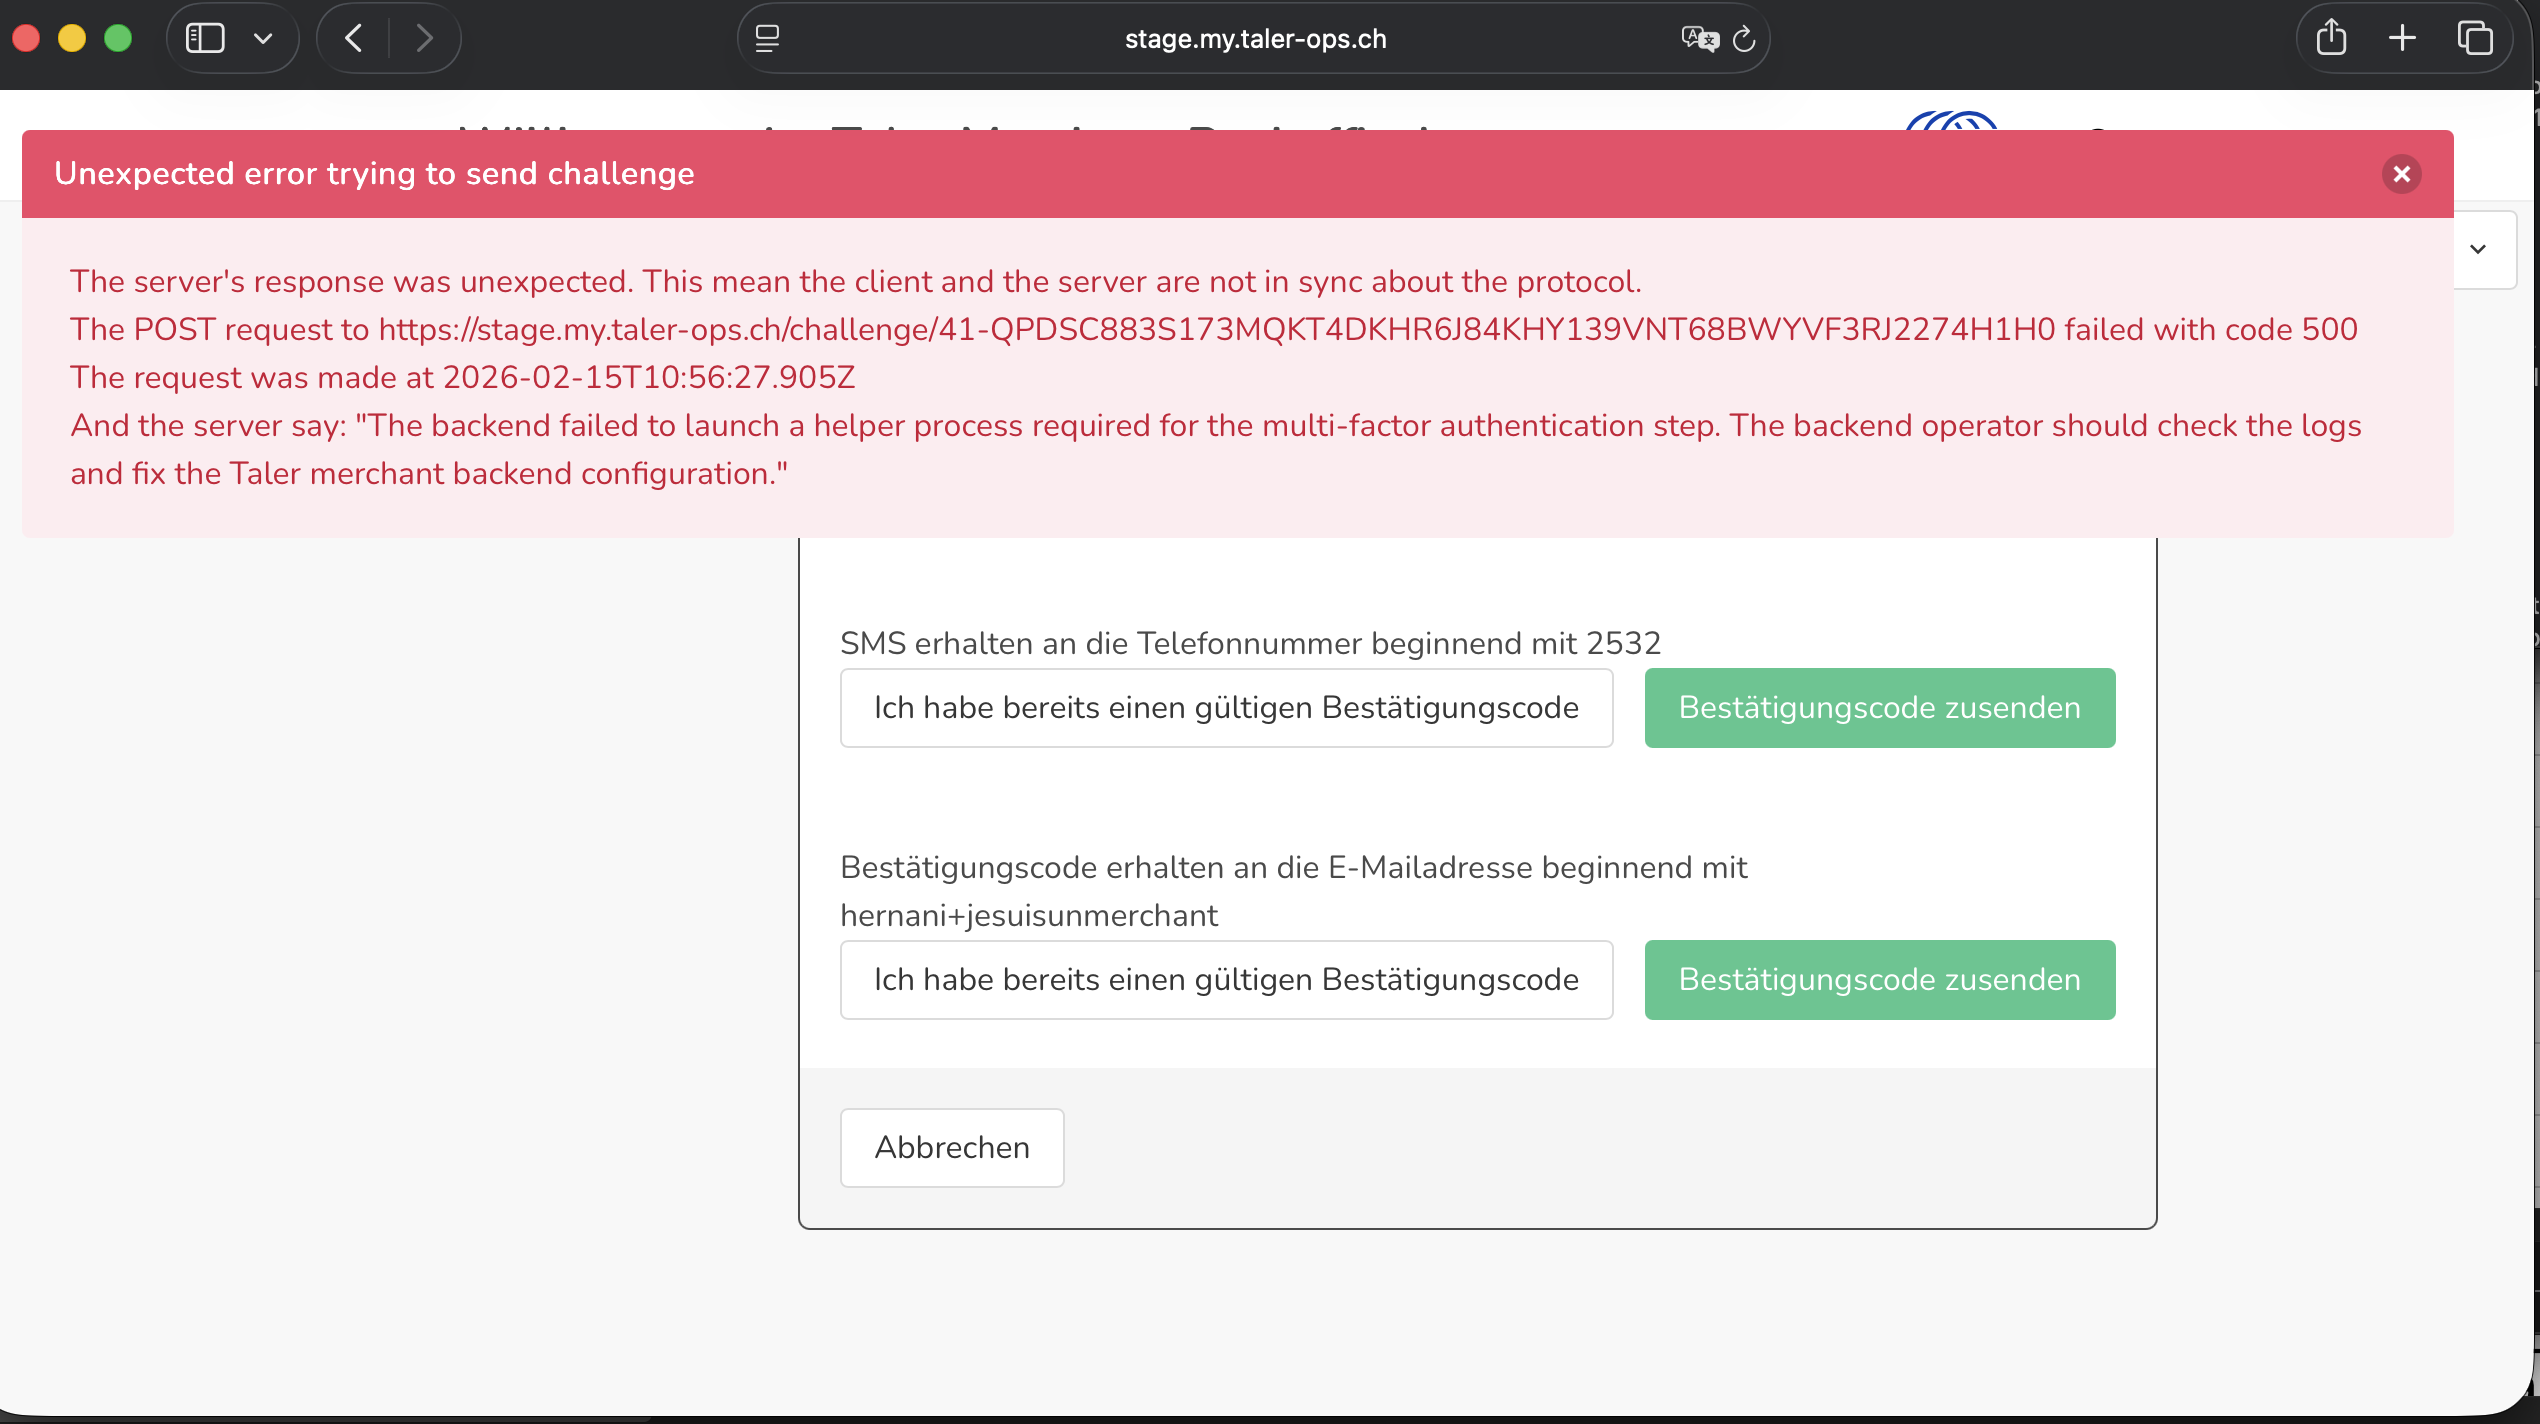Screen dimensions: 2540x1424
Task: Send email confirmation code via Bestätigungscode zusenden
Action: 1879,980
